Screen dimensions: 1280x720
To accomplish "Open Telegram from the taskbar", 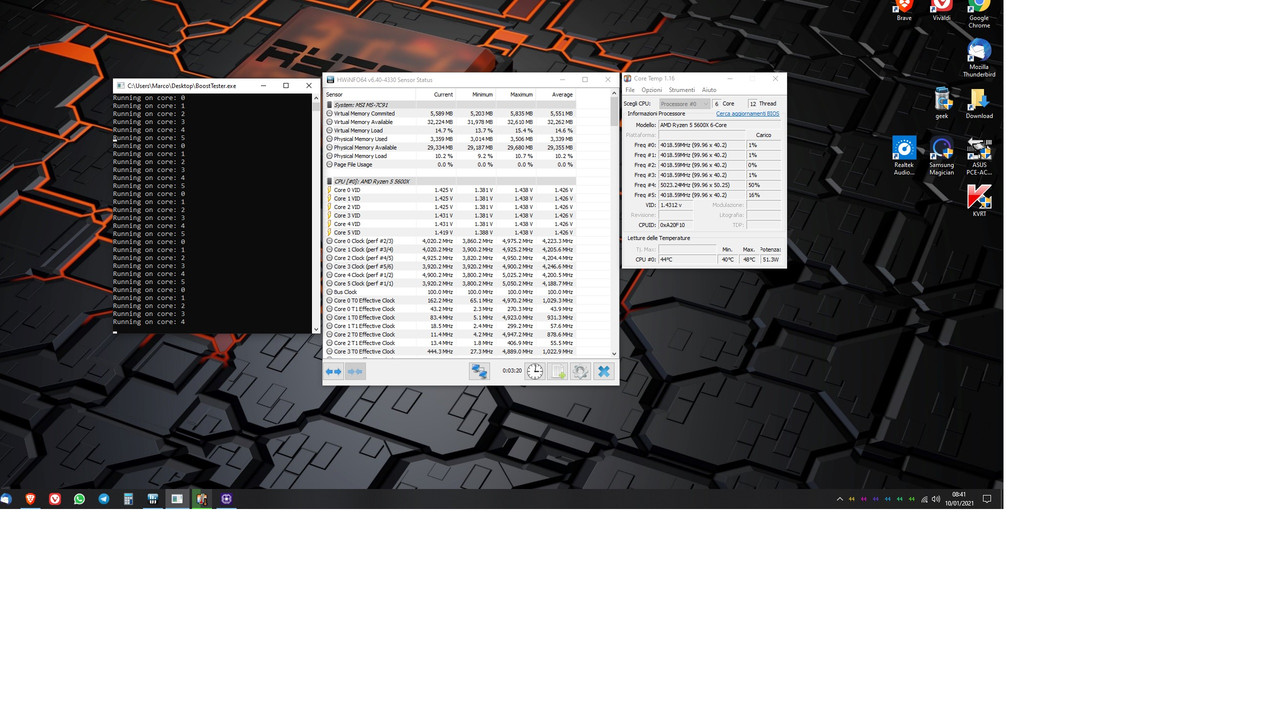I will pyautogui.click(x=103, y=498).
